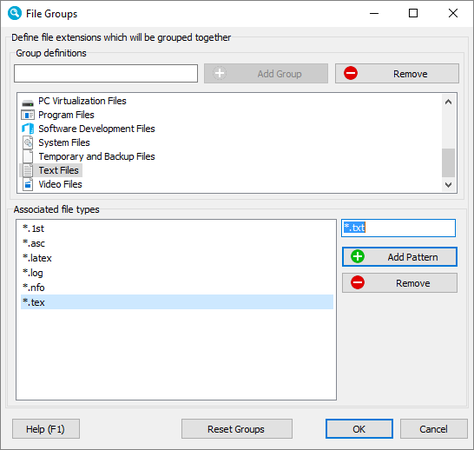Image resolution: width=474 pixels, height=450 pixels.
Task: Focus the new group name input field
Action: pyautogui.click(x=106, y=73)
